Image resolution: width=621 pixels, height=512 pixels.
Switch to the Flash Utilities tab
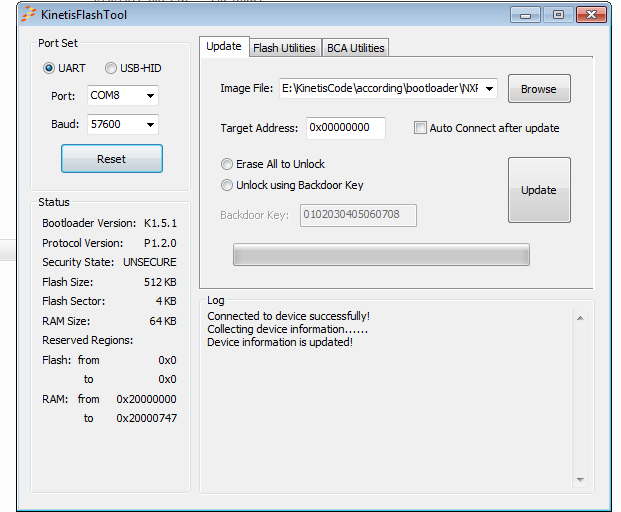(x=284, y=48)
